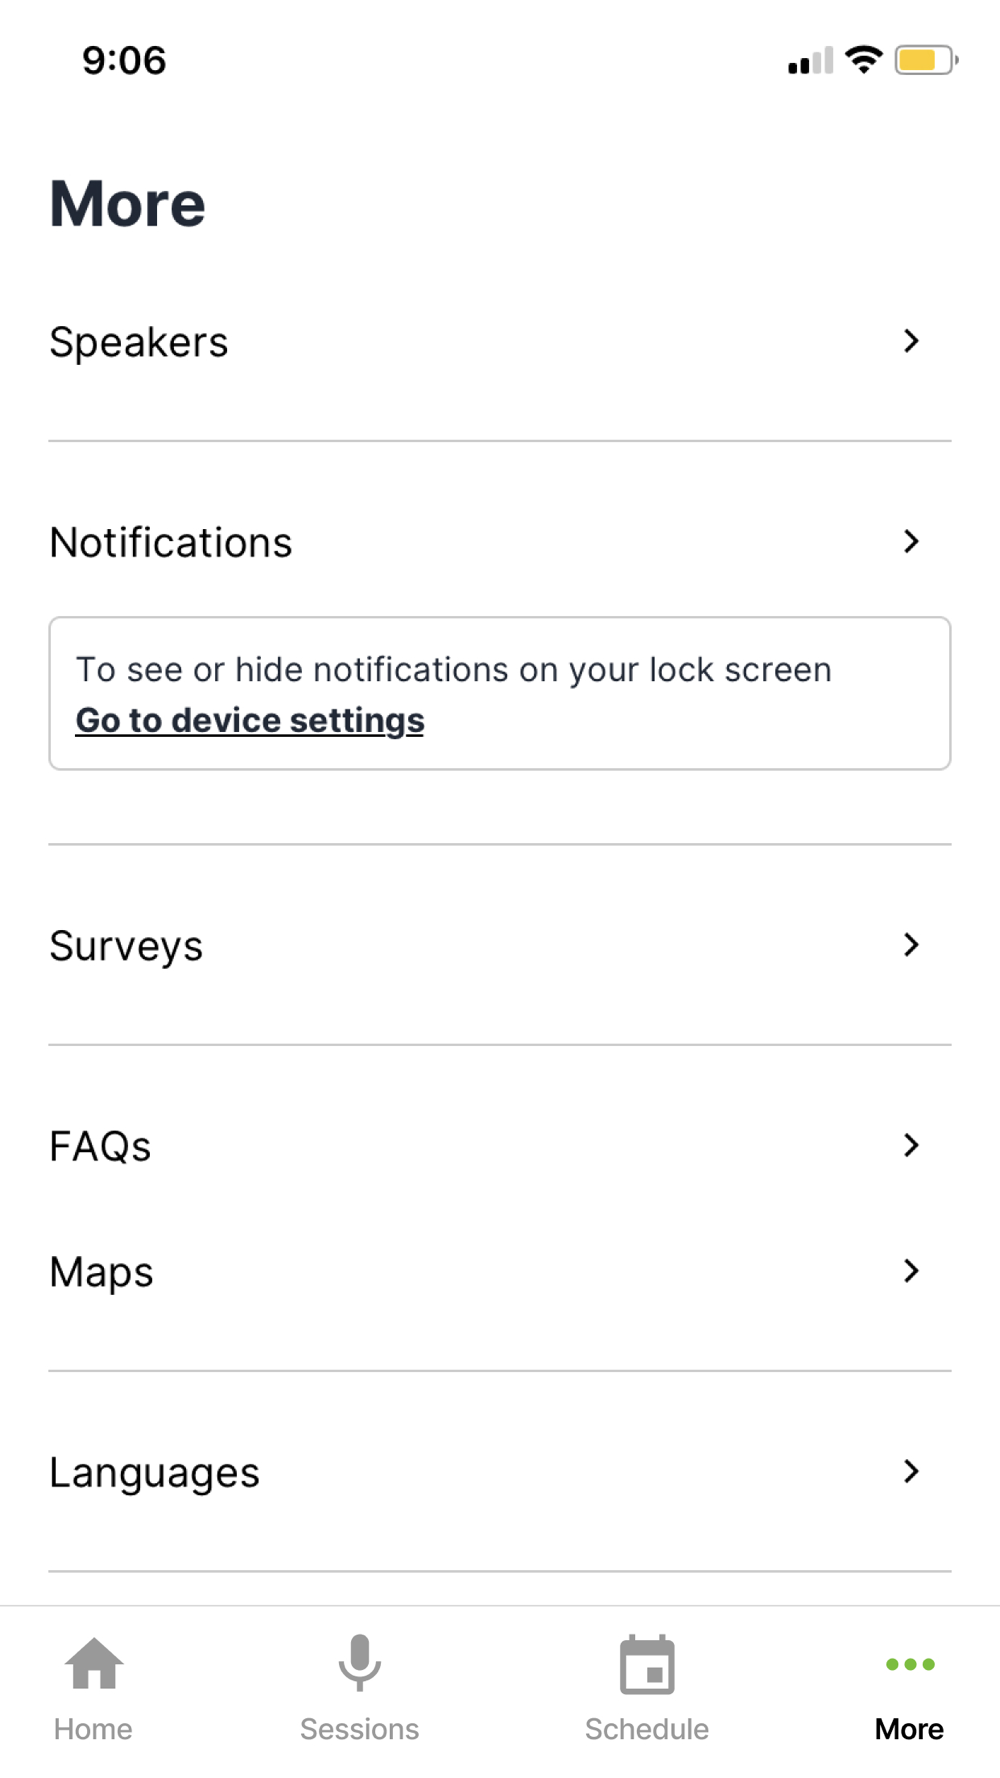1000x1778 pixels.
Task: Switch to the Schedule tab label
Action: pyautogui.click(x=647, y=1729)
